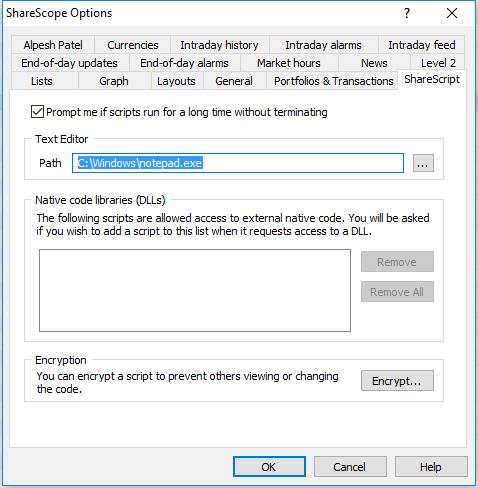Click the Cancel button
Screen dimensions: 478x488
point(350,467)
